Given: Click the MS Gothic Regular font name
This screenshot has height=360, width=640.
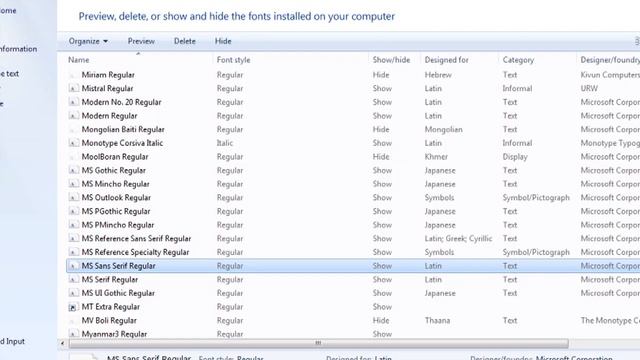Looking at the screenshot, I should tap(113, 171).
